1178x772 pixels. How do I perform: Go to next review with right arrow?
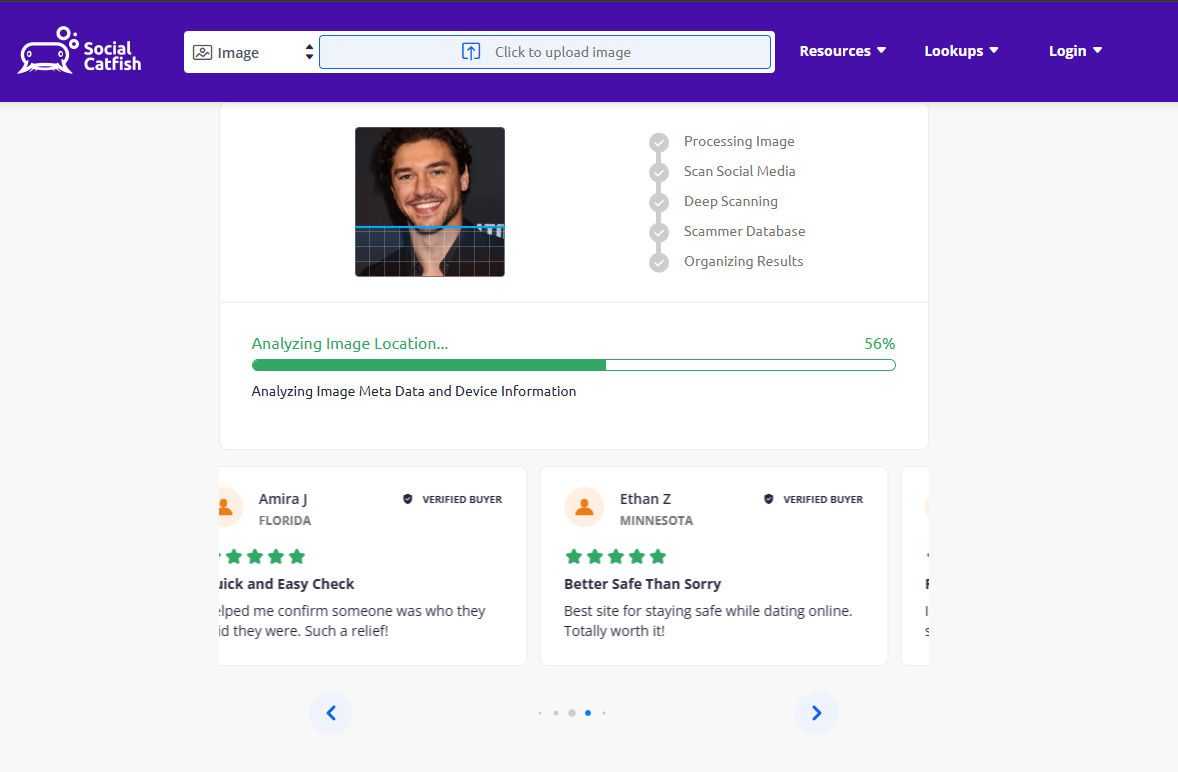pos(817,713)
